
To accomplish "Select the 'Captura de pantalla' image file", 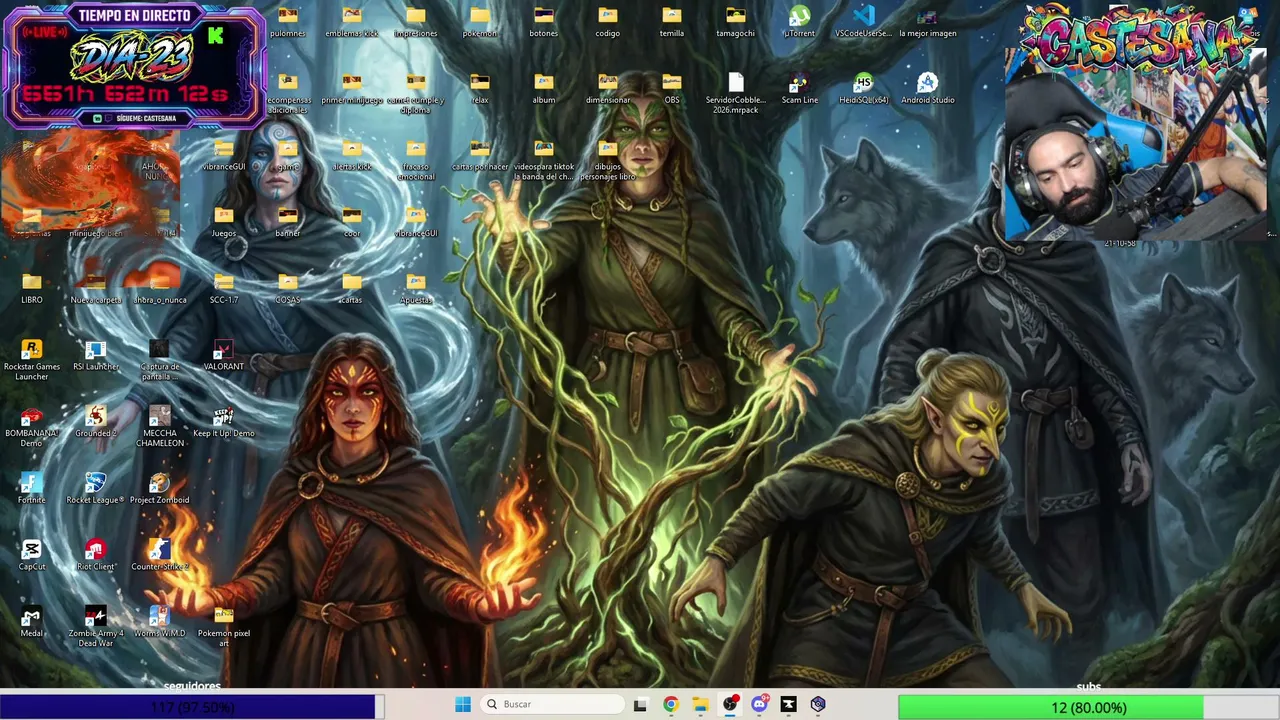I will [x=160, y=360].
